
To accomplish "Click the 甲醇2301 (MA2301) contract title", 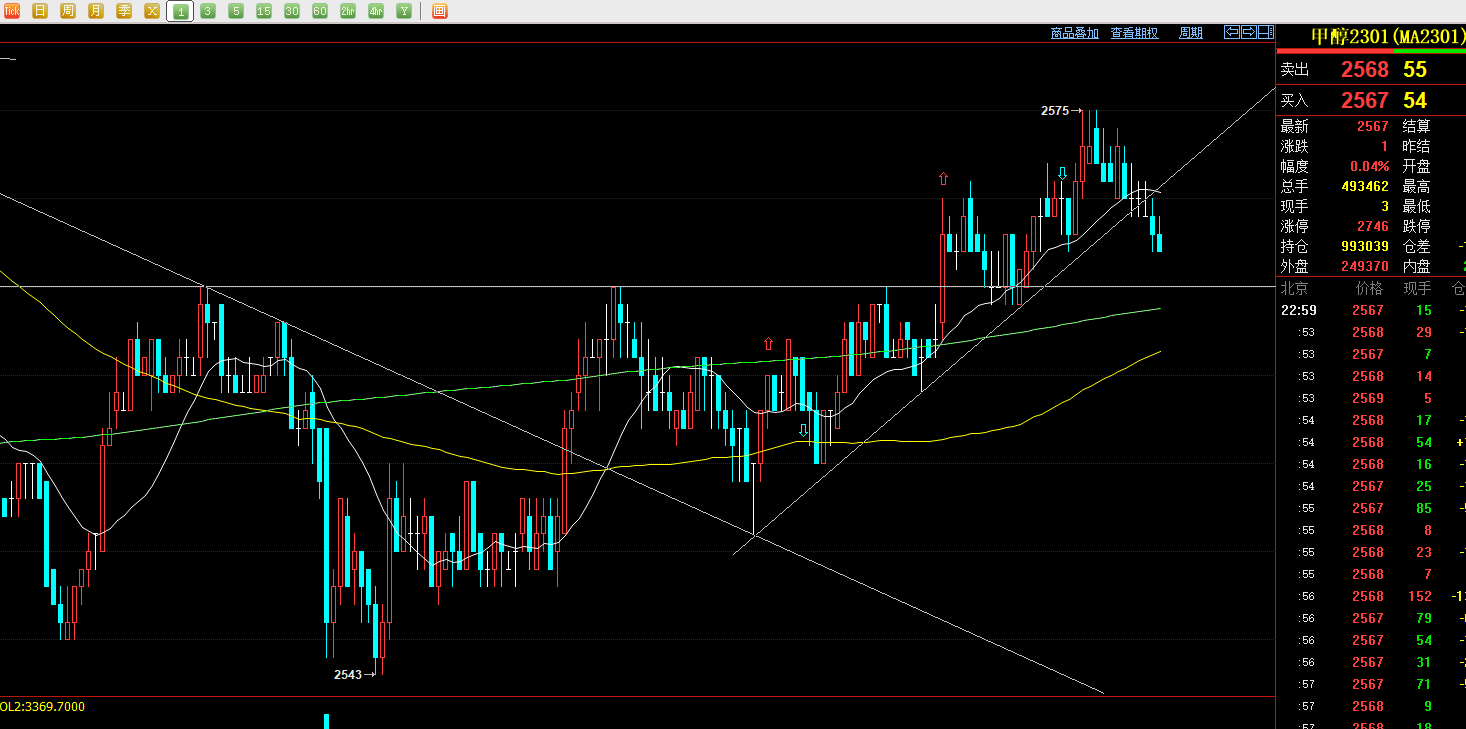I will (1388, 36).
